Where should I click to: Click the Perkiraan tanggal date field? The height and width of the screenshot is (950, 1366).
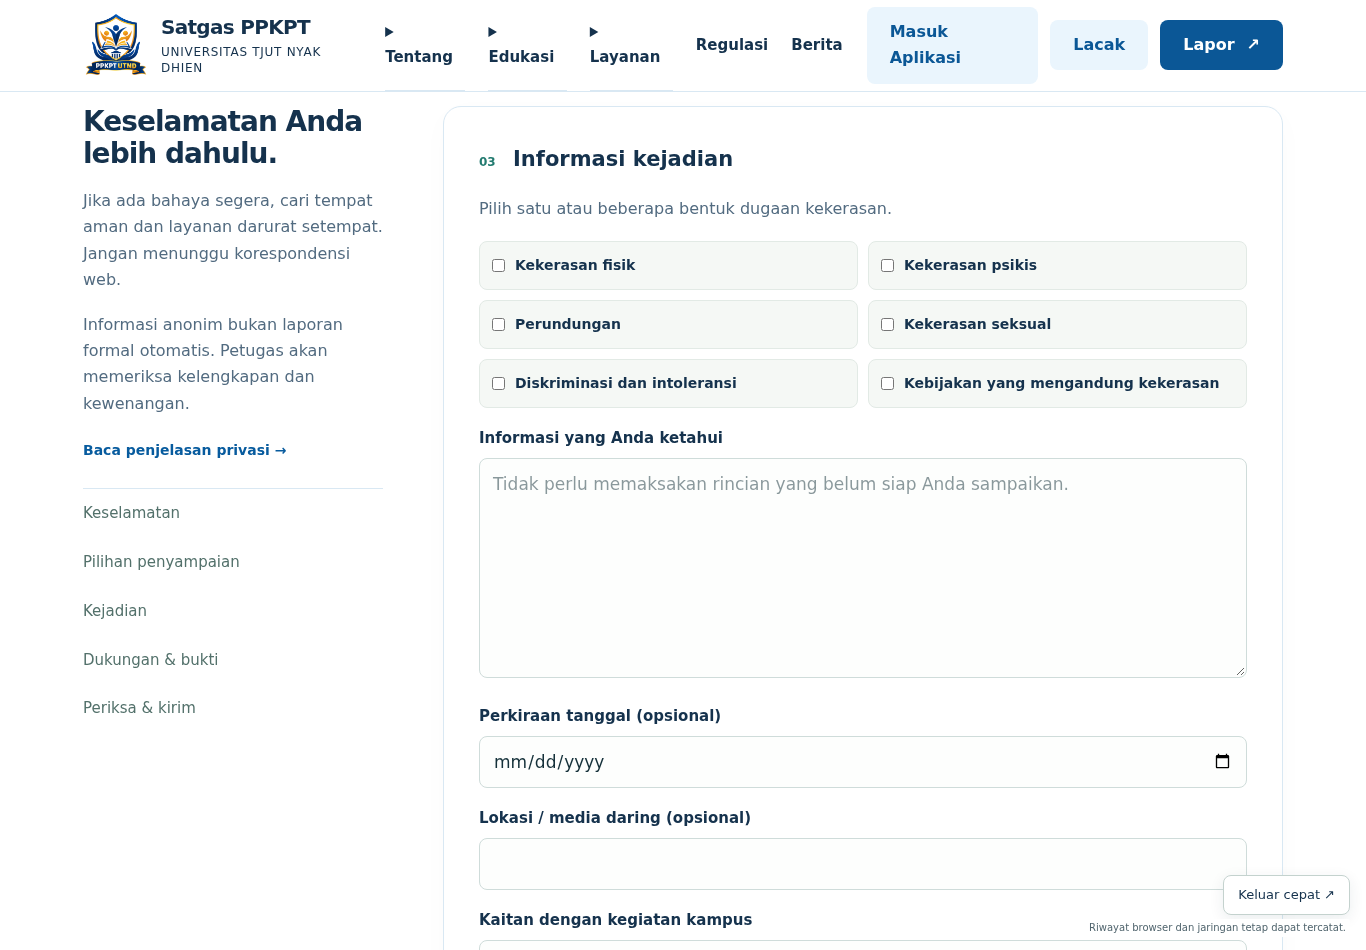(863, 762)
